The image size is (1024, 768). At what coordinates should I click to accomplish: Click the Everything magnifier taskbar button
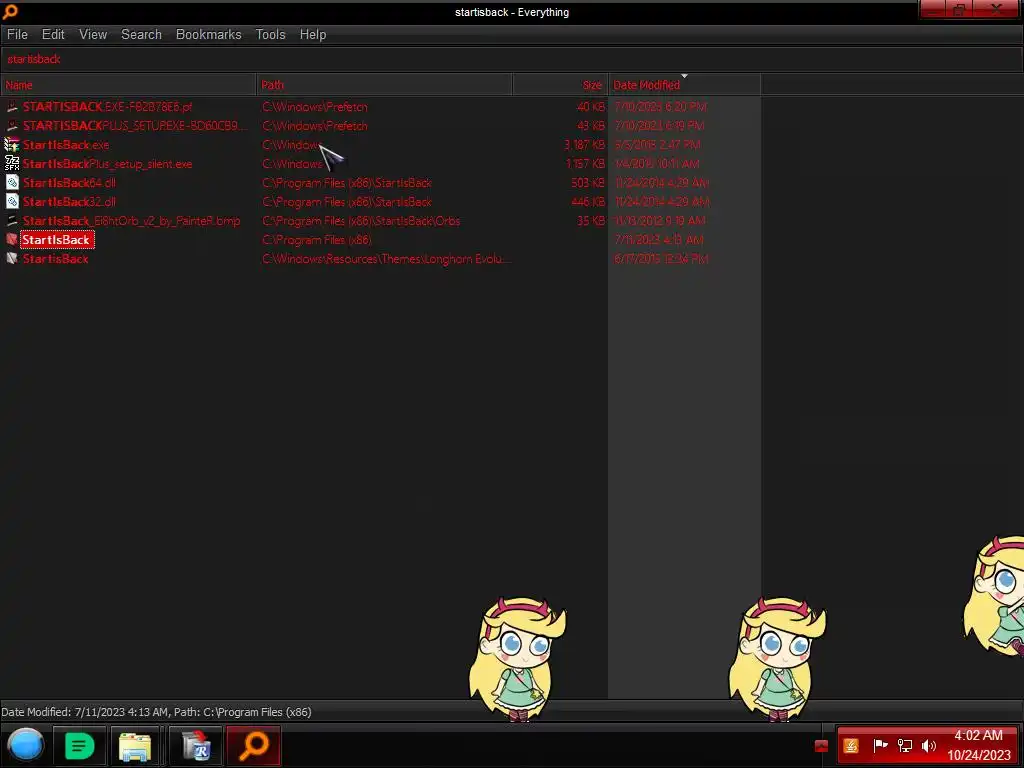[x=253, y=745]
